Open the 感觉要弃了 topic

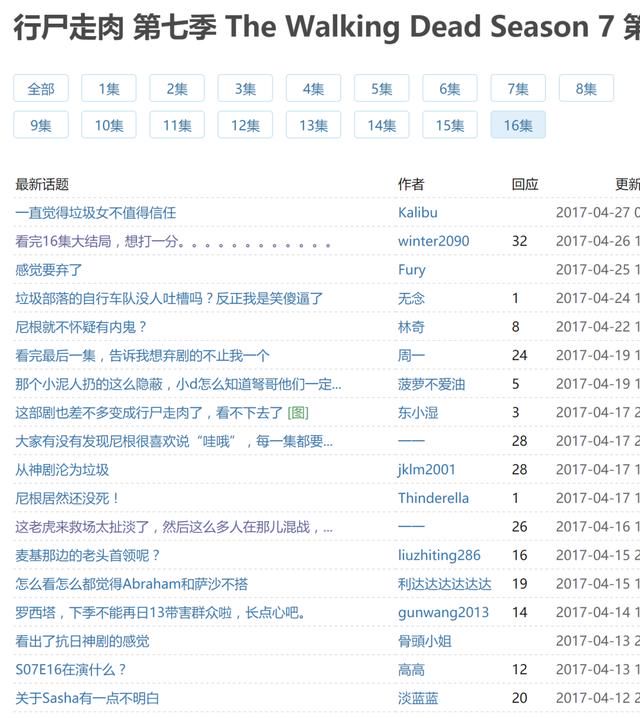(x=49, y=270)
